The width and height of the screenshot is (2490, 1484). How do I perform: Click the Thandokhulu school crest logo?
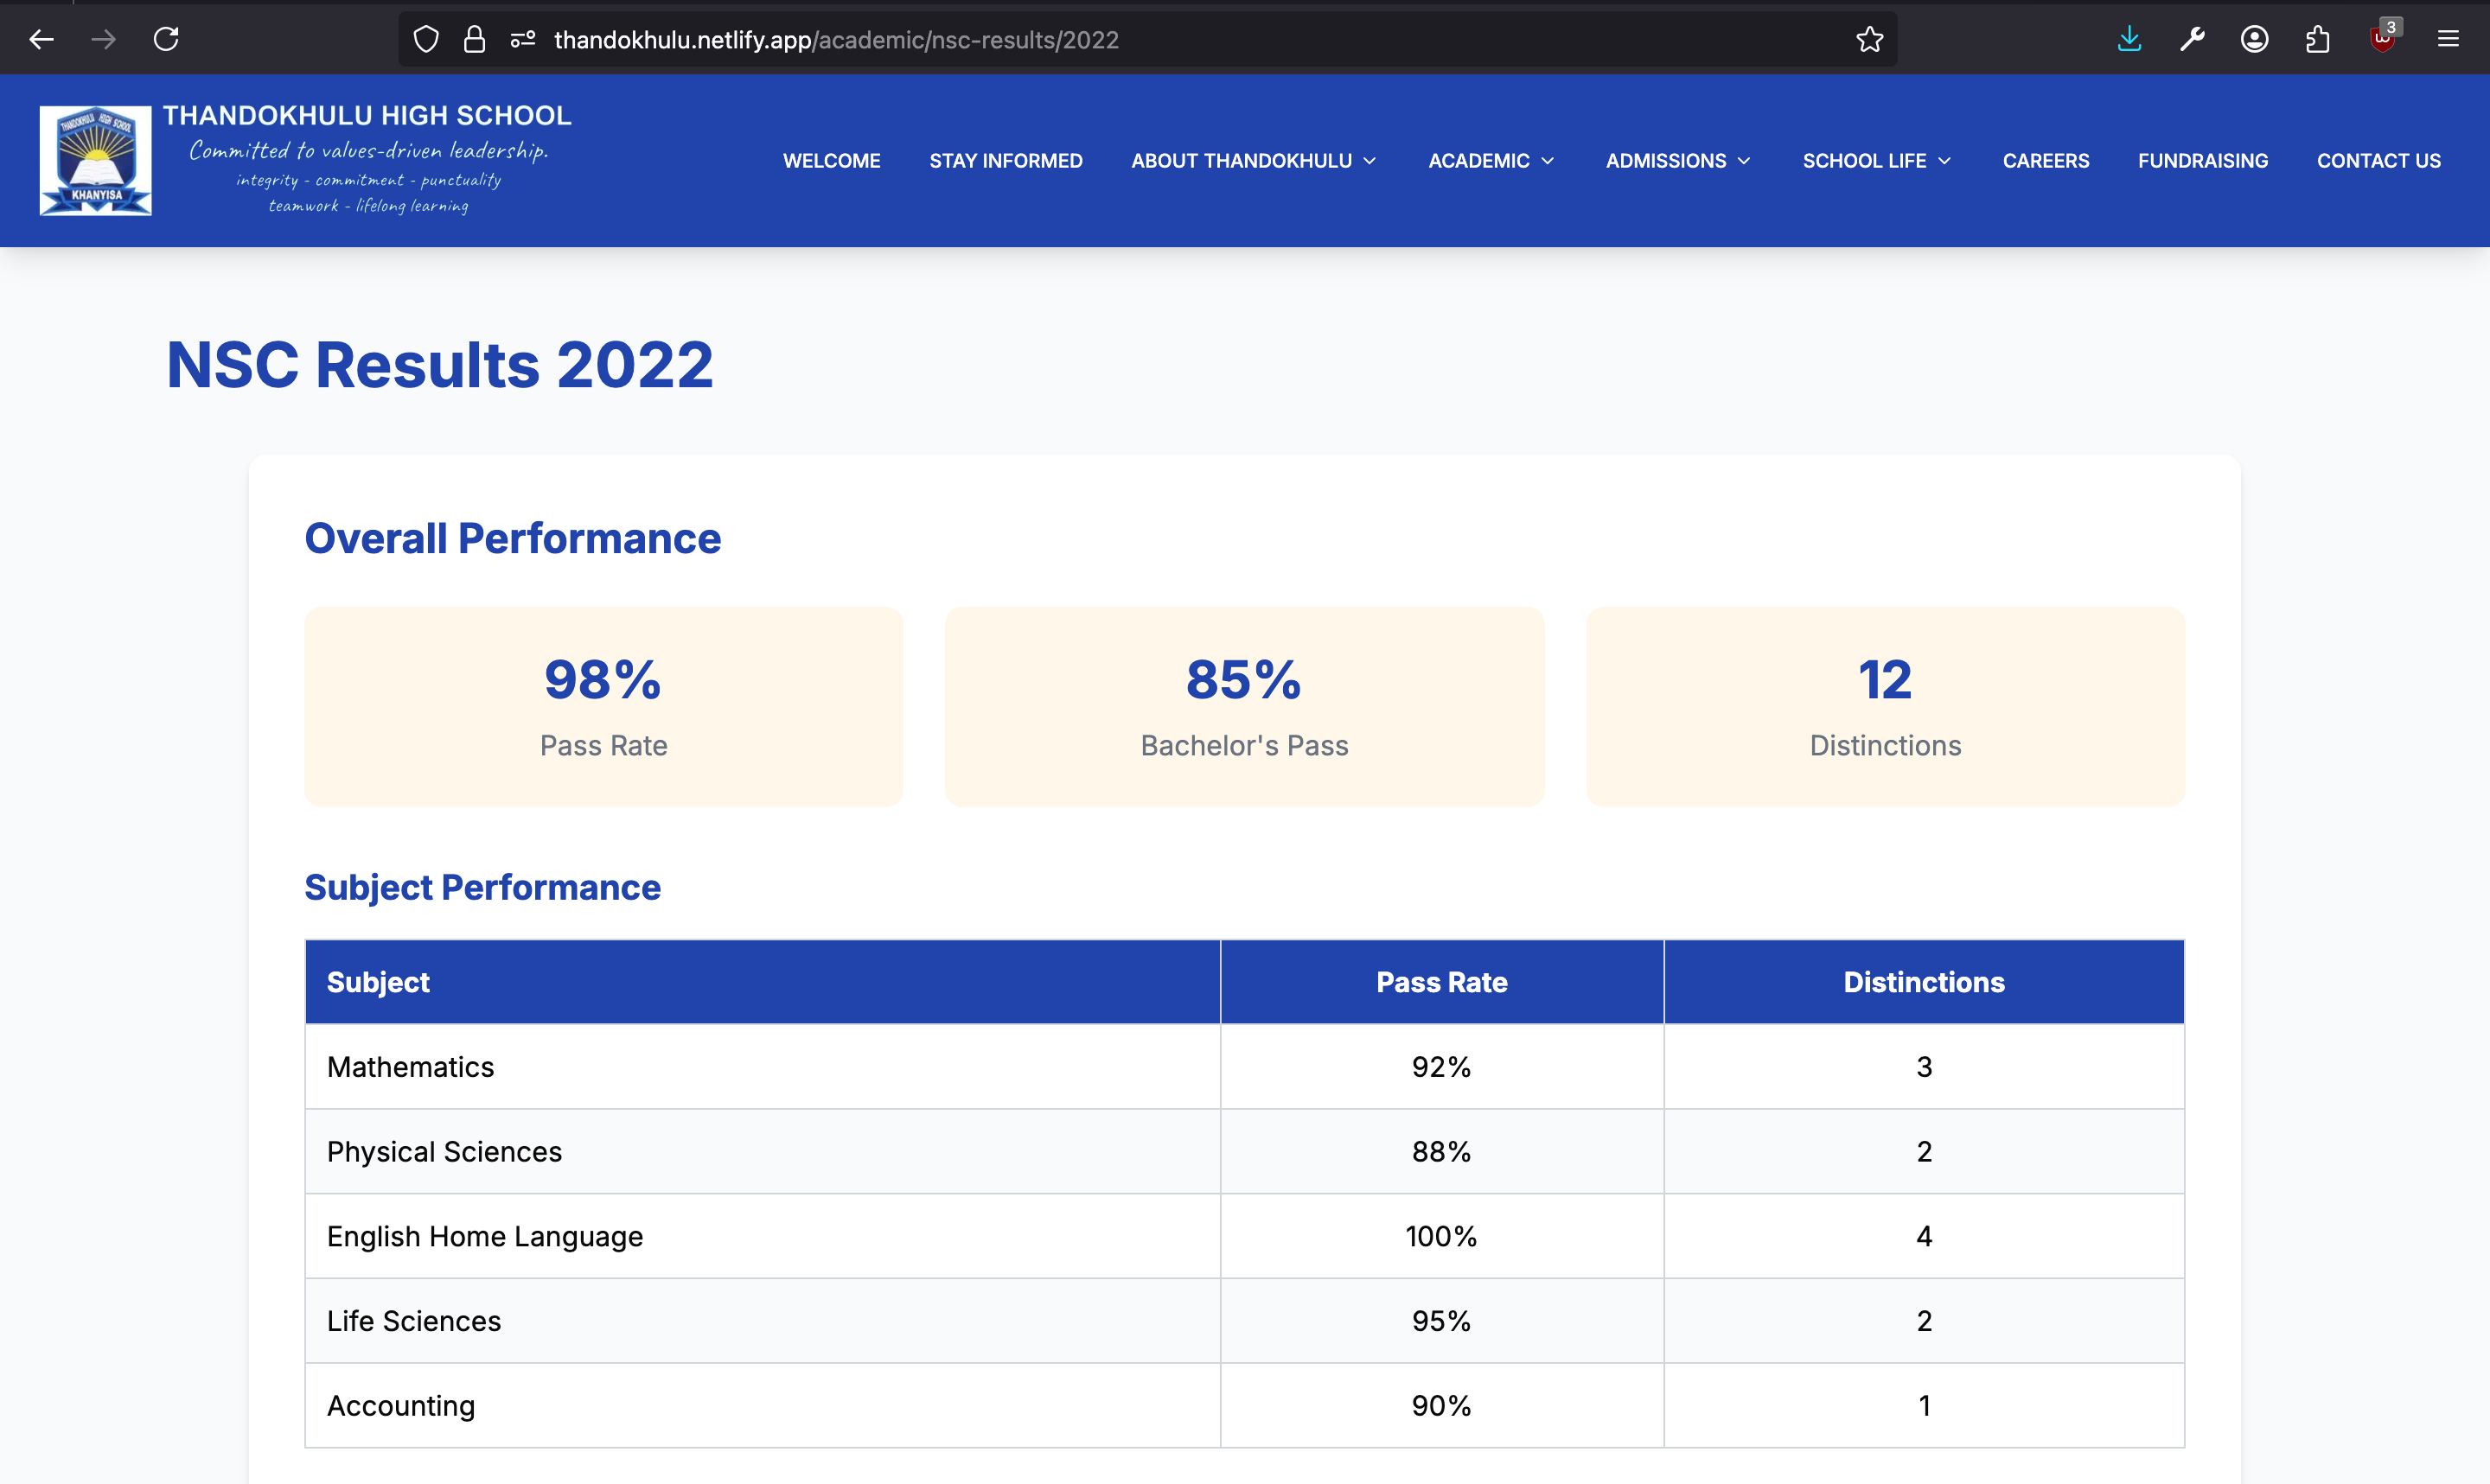[x=96, y=160]
